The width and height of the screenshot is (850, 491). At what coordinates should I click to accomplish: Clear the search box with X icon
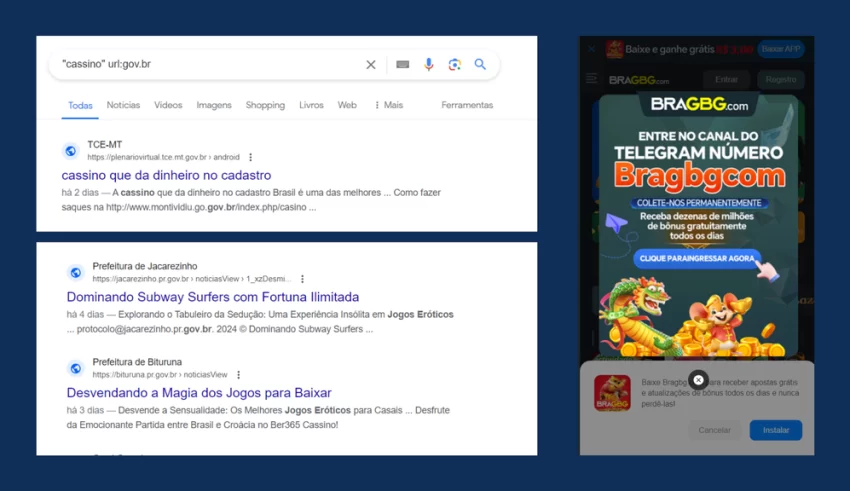click(x=371, y=64)
